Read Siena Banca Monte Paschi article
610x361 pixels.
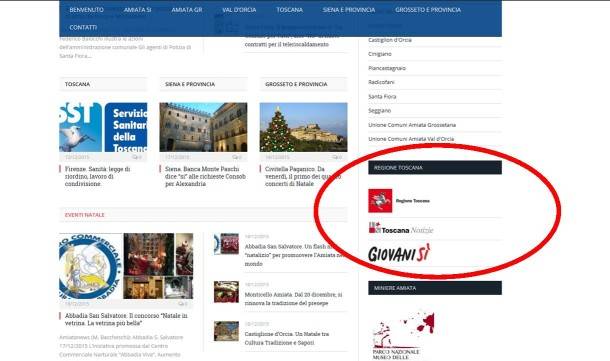pyautogui.click(x=205, y=176)
